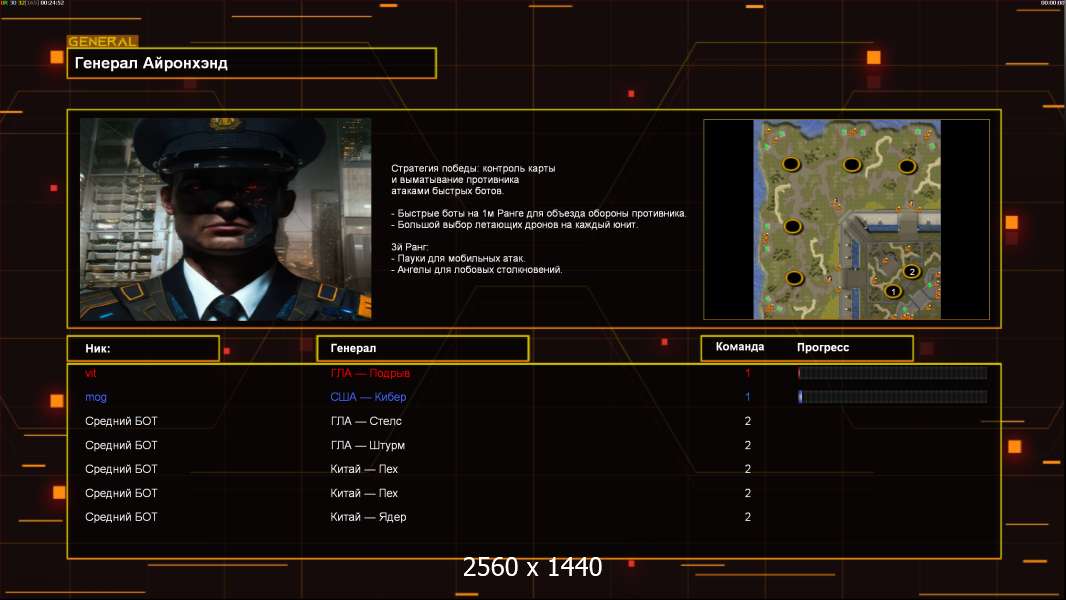
Task: Click the player nickname 'mog'
Action: pos(96,397)
